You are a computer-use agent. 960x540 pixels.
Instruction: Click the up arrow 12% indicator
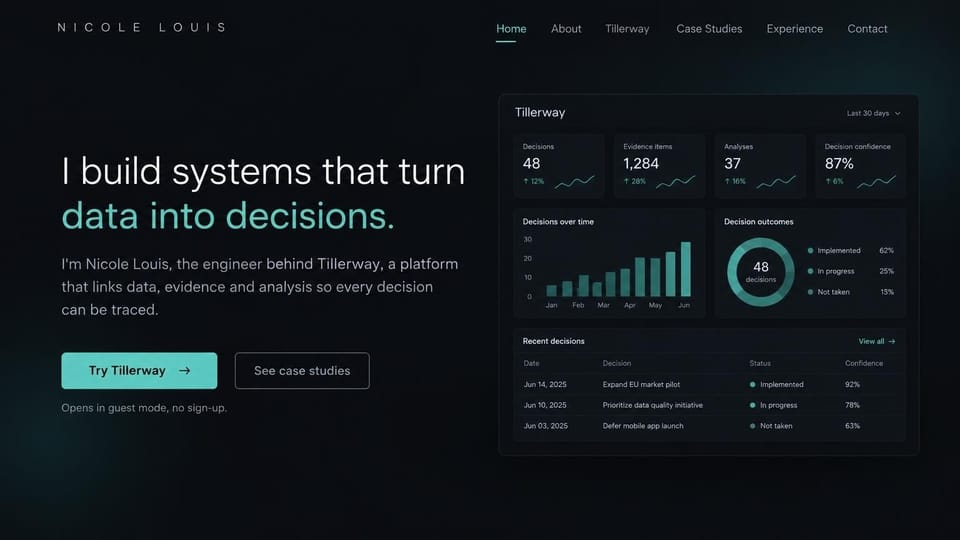coord(533,181)
